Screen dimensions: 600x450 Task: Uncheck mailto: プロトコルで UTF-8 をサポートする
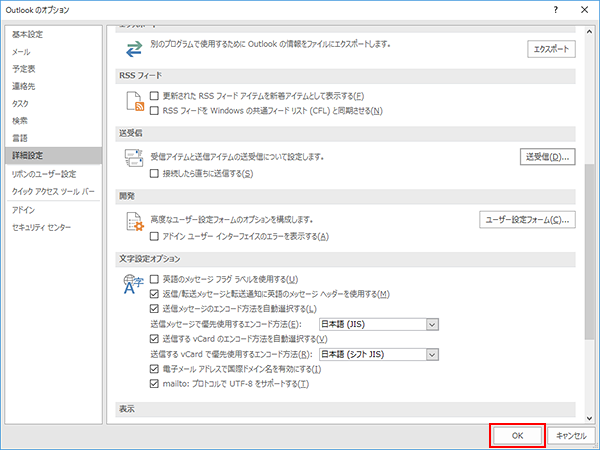154,383
